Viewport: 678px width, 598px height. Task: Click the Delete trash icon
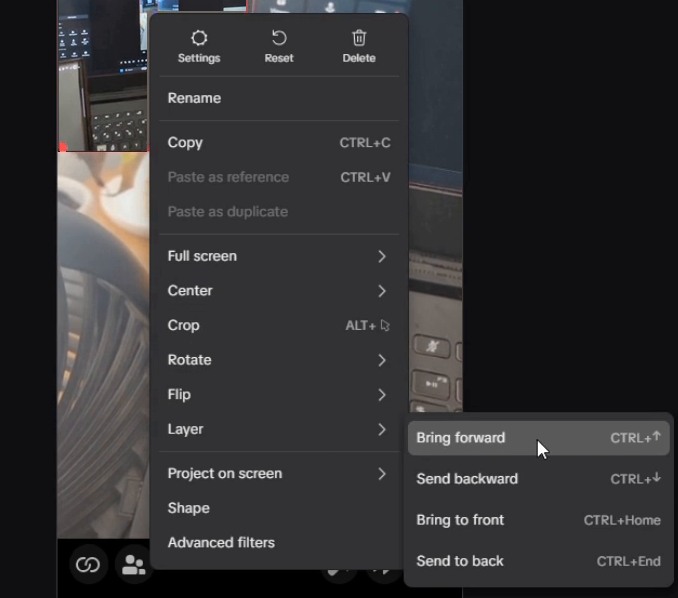point(359,47)
